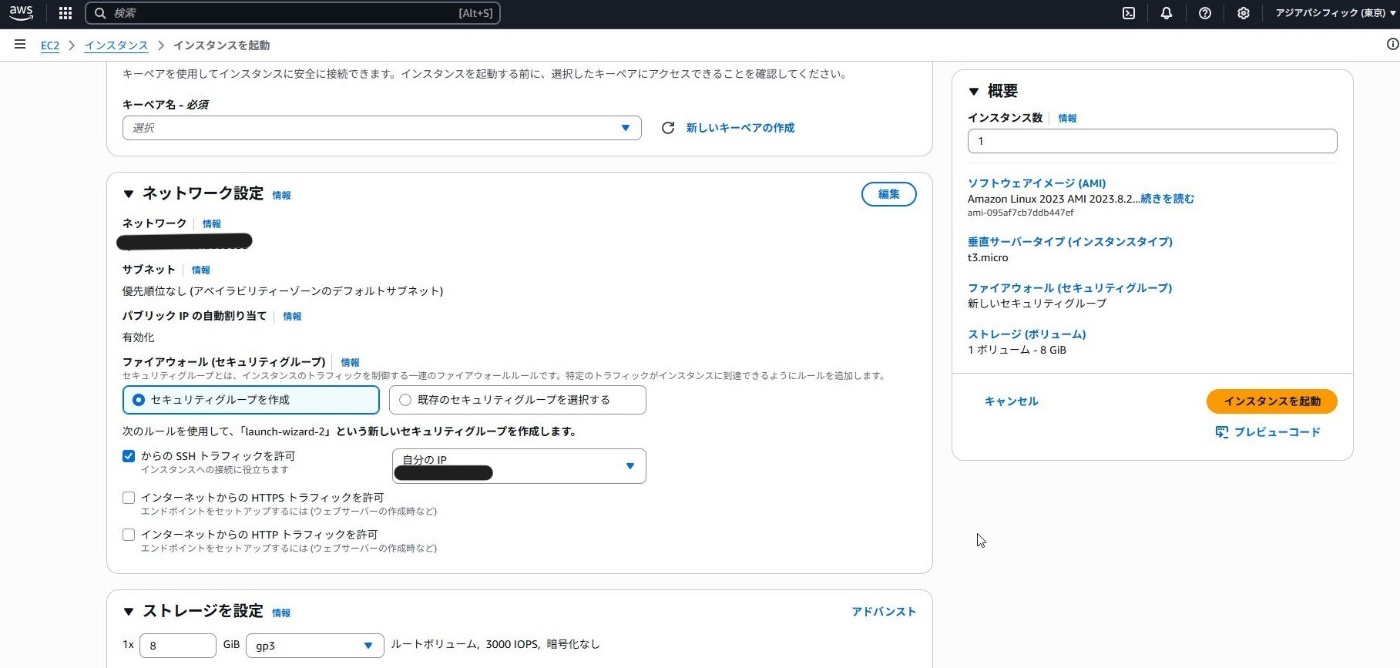Enable HTTP traffic from internet checkbox

click(128, 535)
